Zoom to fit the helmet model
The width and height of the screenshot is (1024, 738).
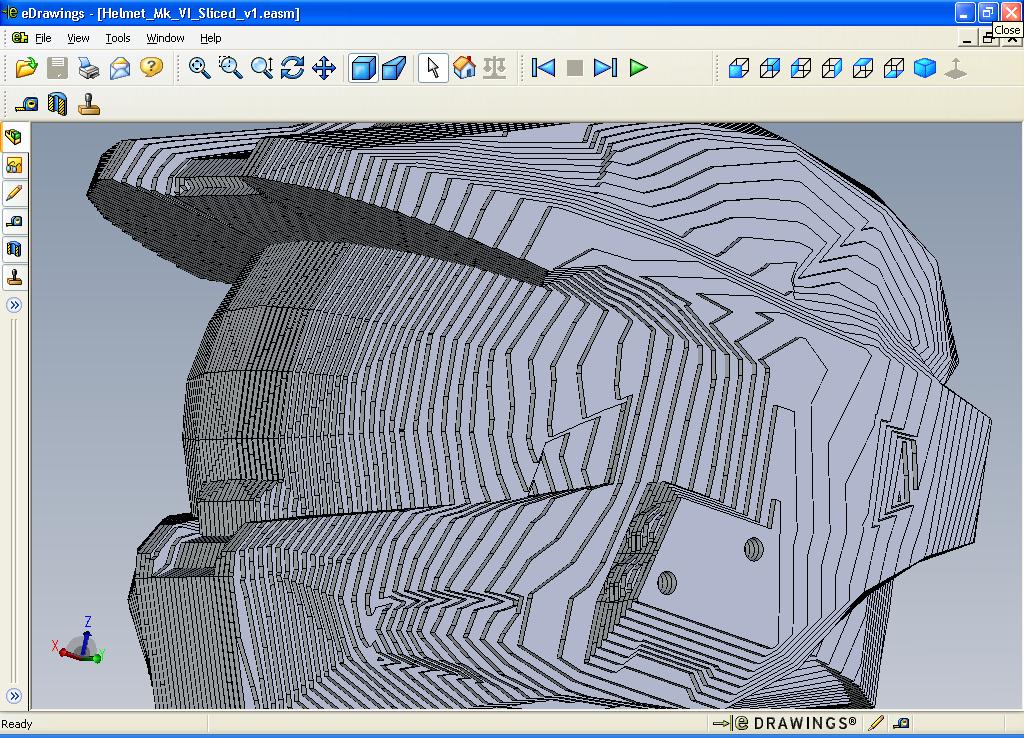click(x=199, y=68)
